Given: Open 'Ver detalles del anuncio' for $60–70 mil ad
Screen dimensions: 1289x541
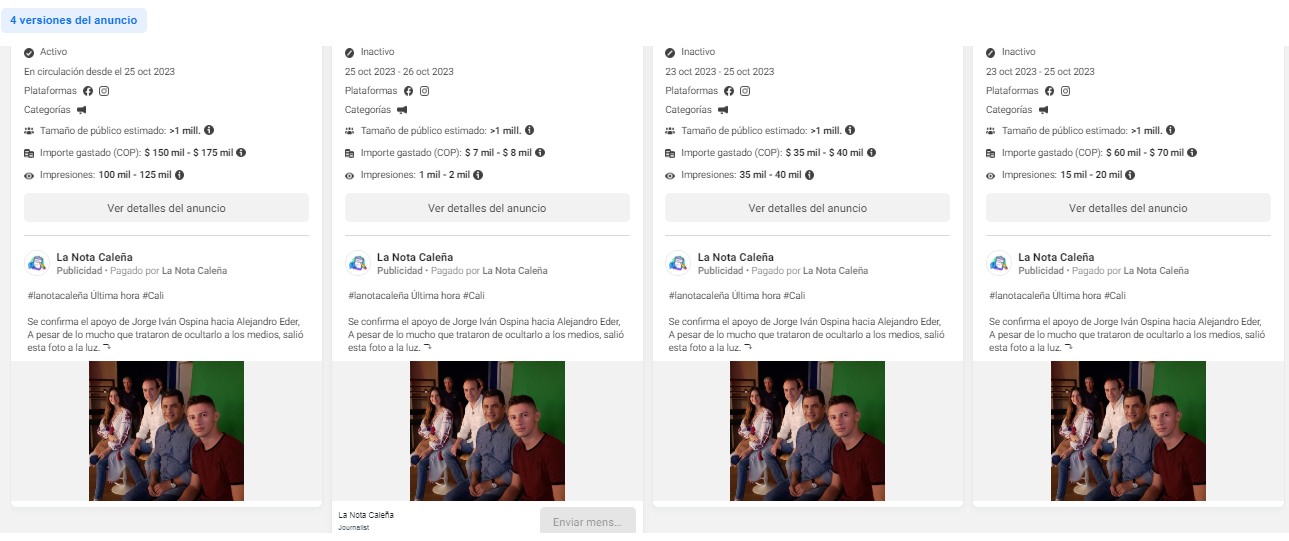Looking at the screenshot, I should point(1128,208).
